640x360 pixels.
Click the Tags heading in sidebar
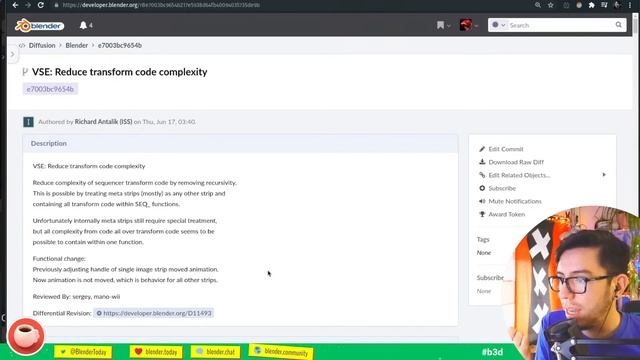click(x=483, y=240)
